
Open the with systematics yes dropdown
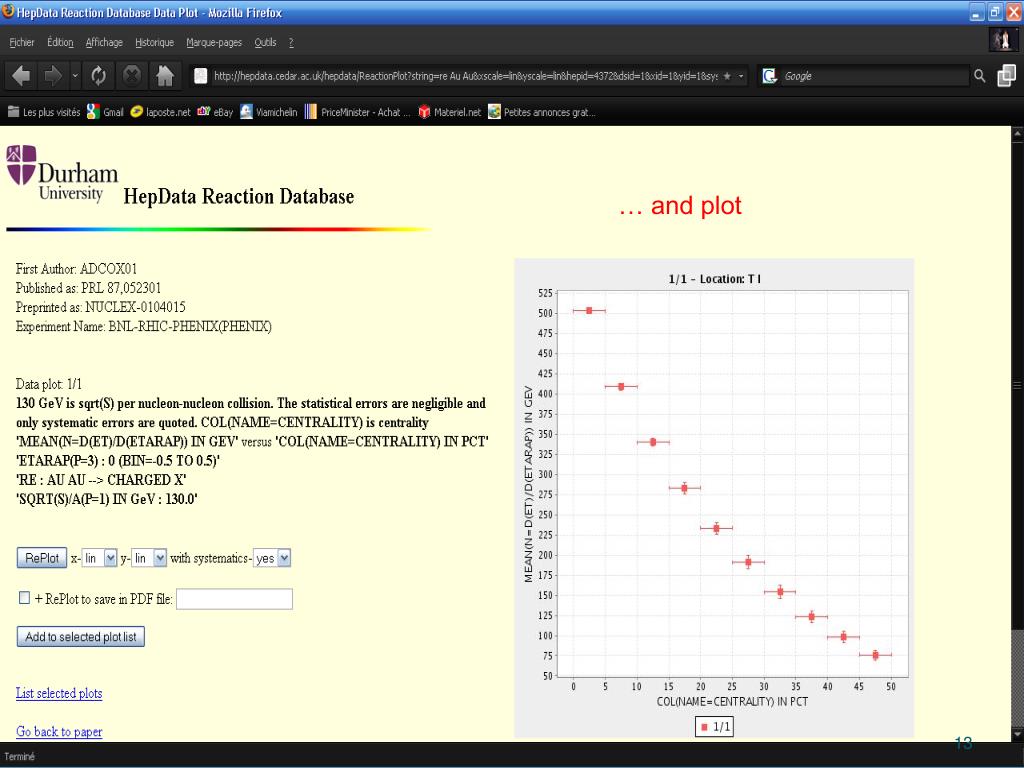[x=272, y=558]
